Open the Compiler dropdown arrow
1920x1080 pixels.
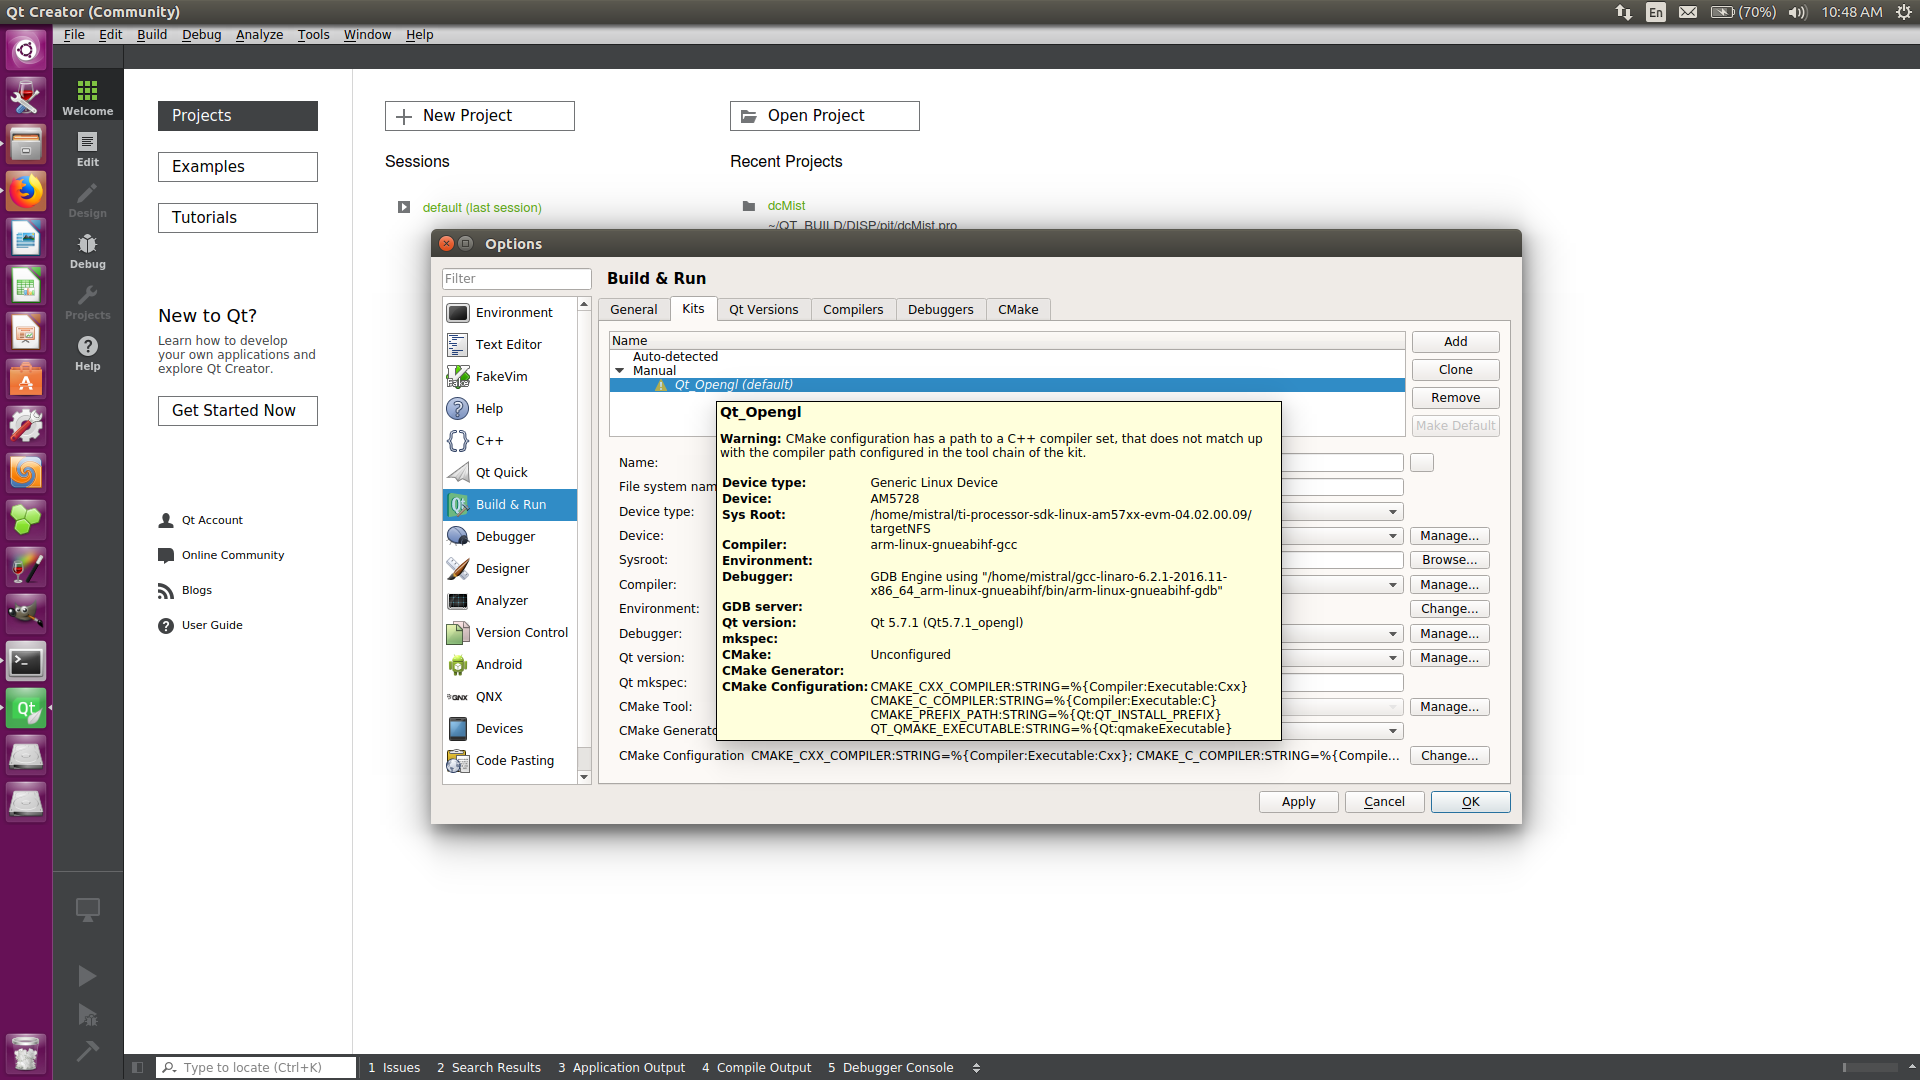(1392, 585)
